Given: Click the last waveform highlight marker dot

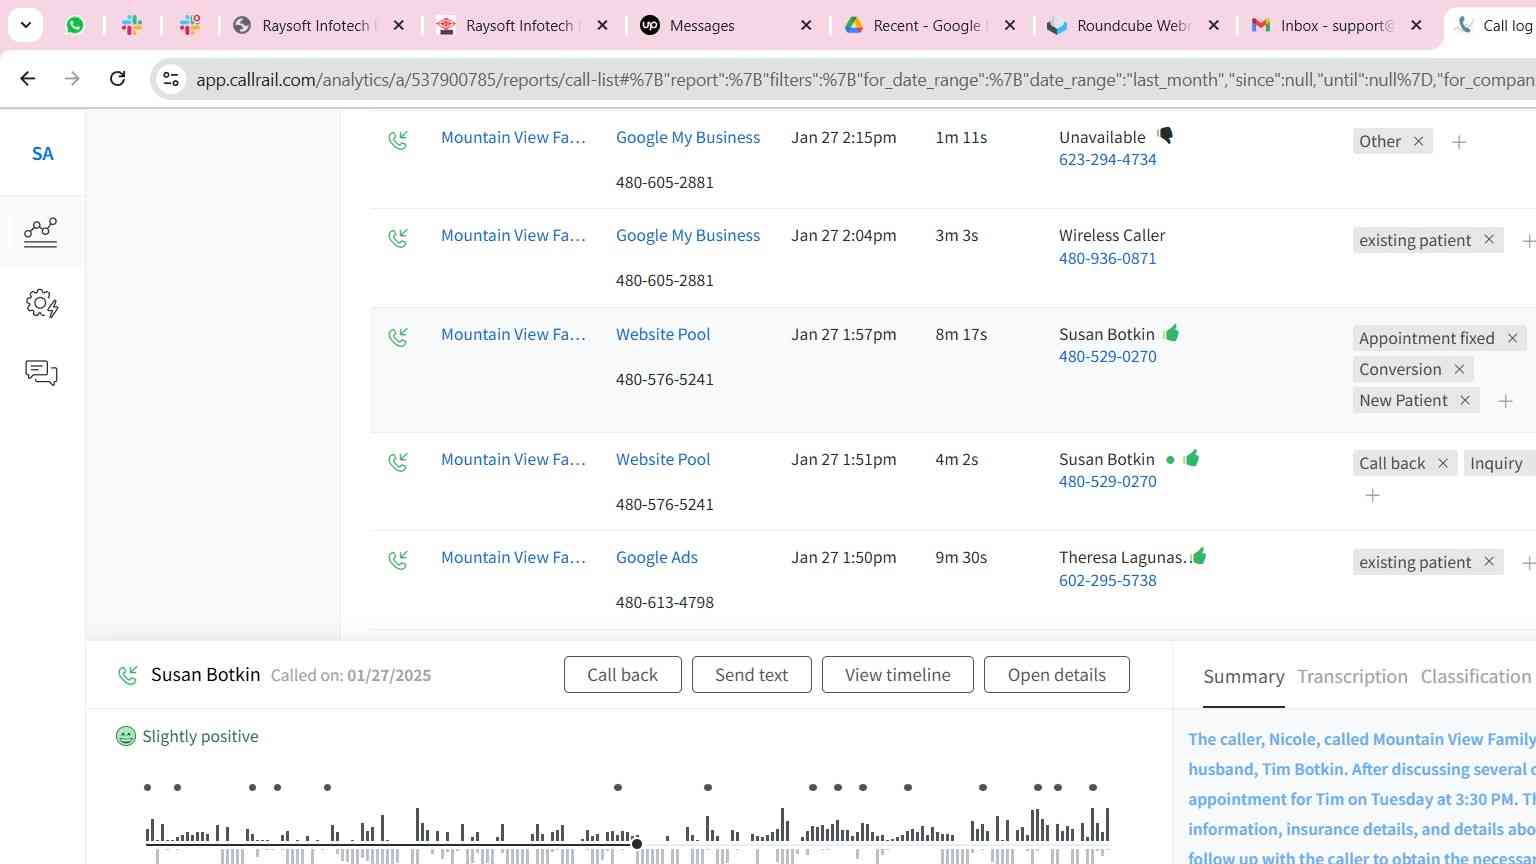Looking at the screenshot, I should click(x=1093, y=788).
